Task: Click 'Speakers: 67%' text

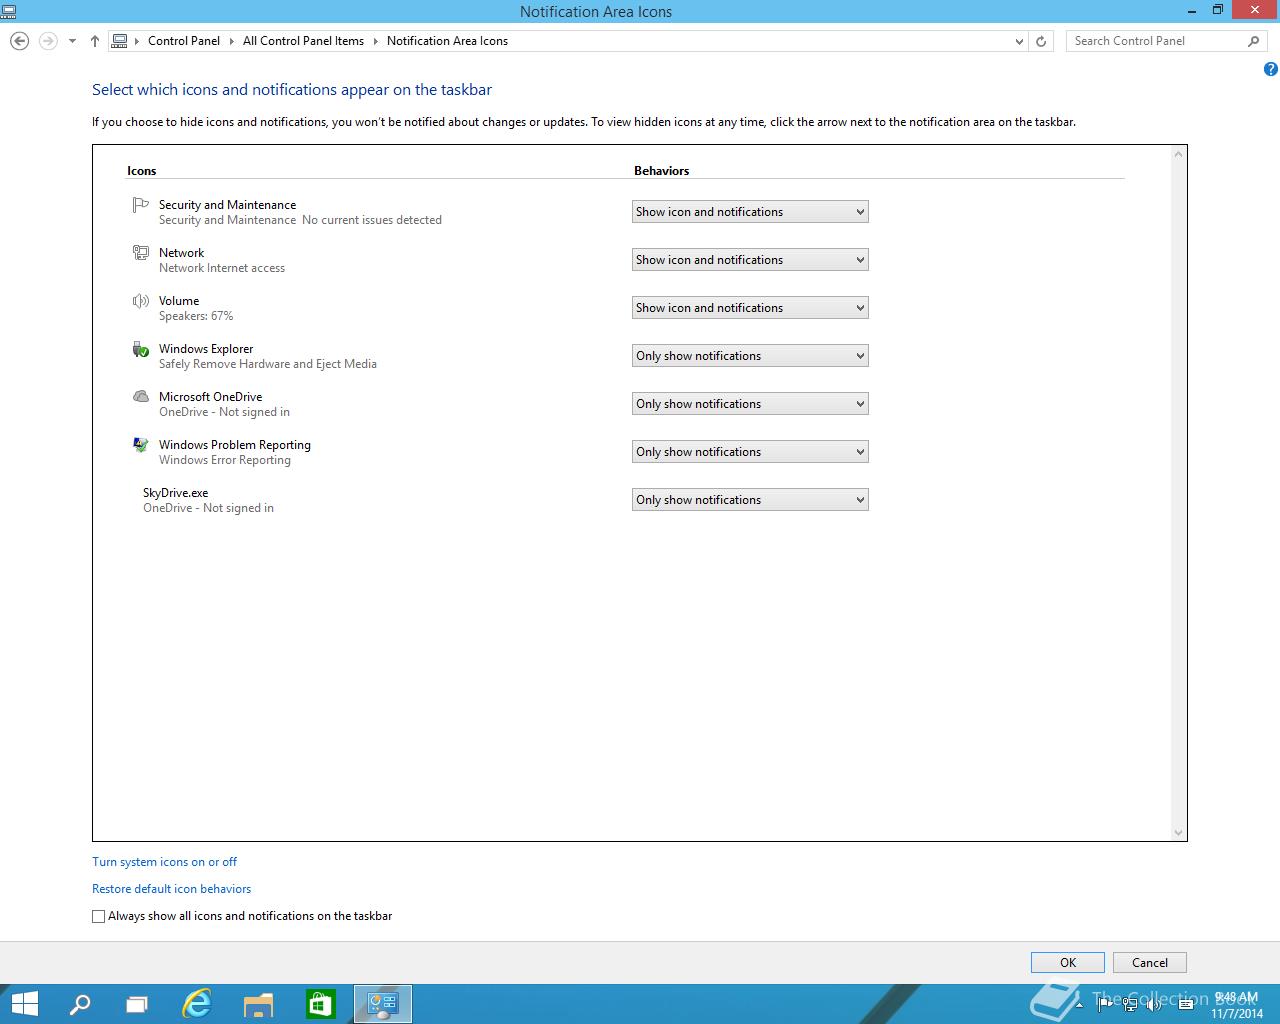Action: (196, 316)
